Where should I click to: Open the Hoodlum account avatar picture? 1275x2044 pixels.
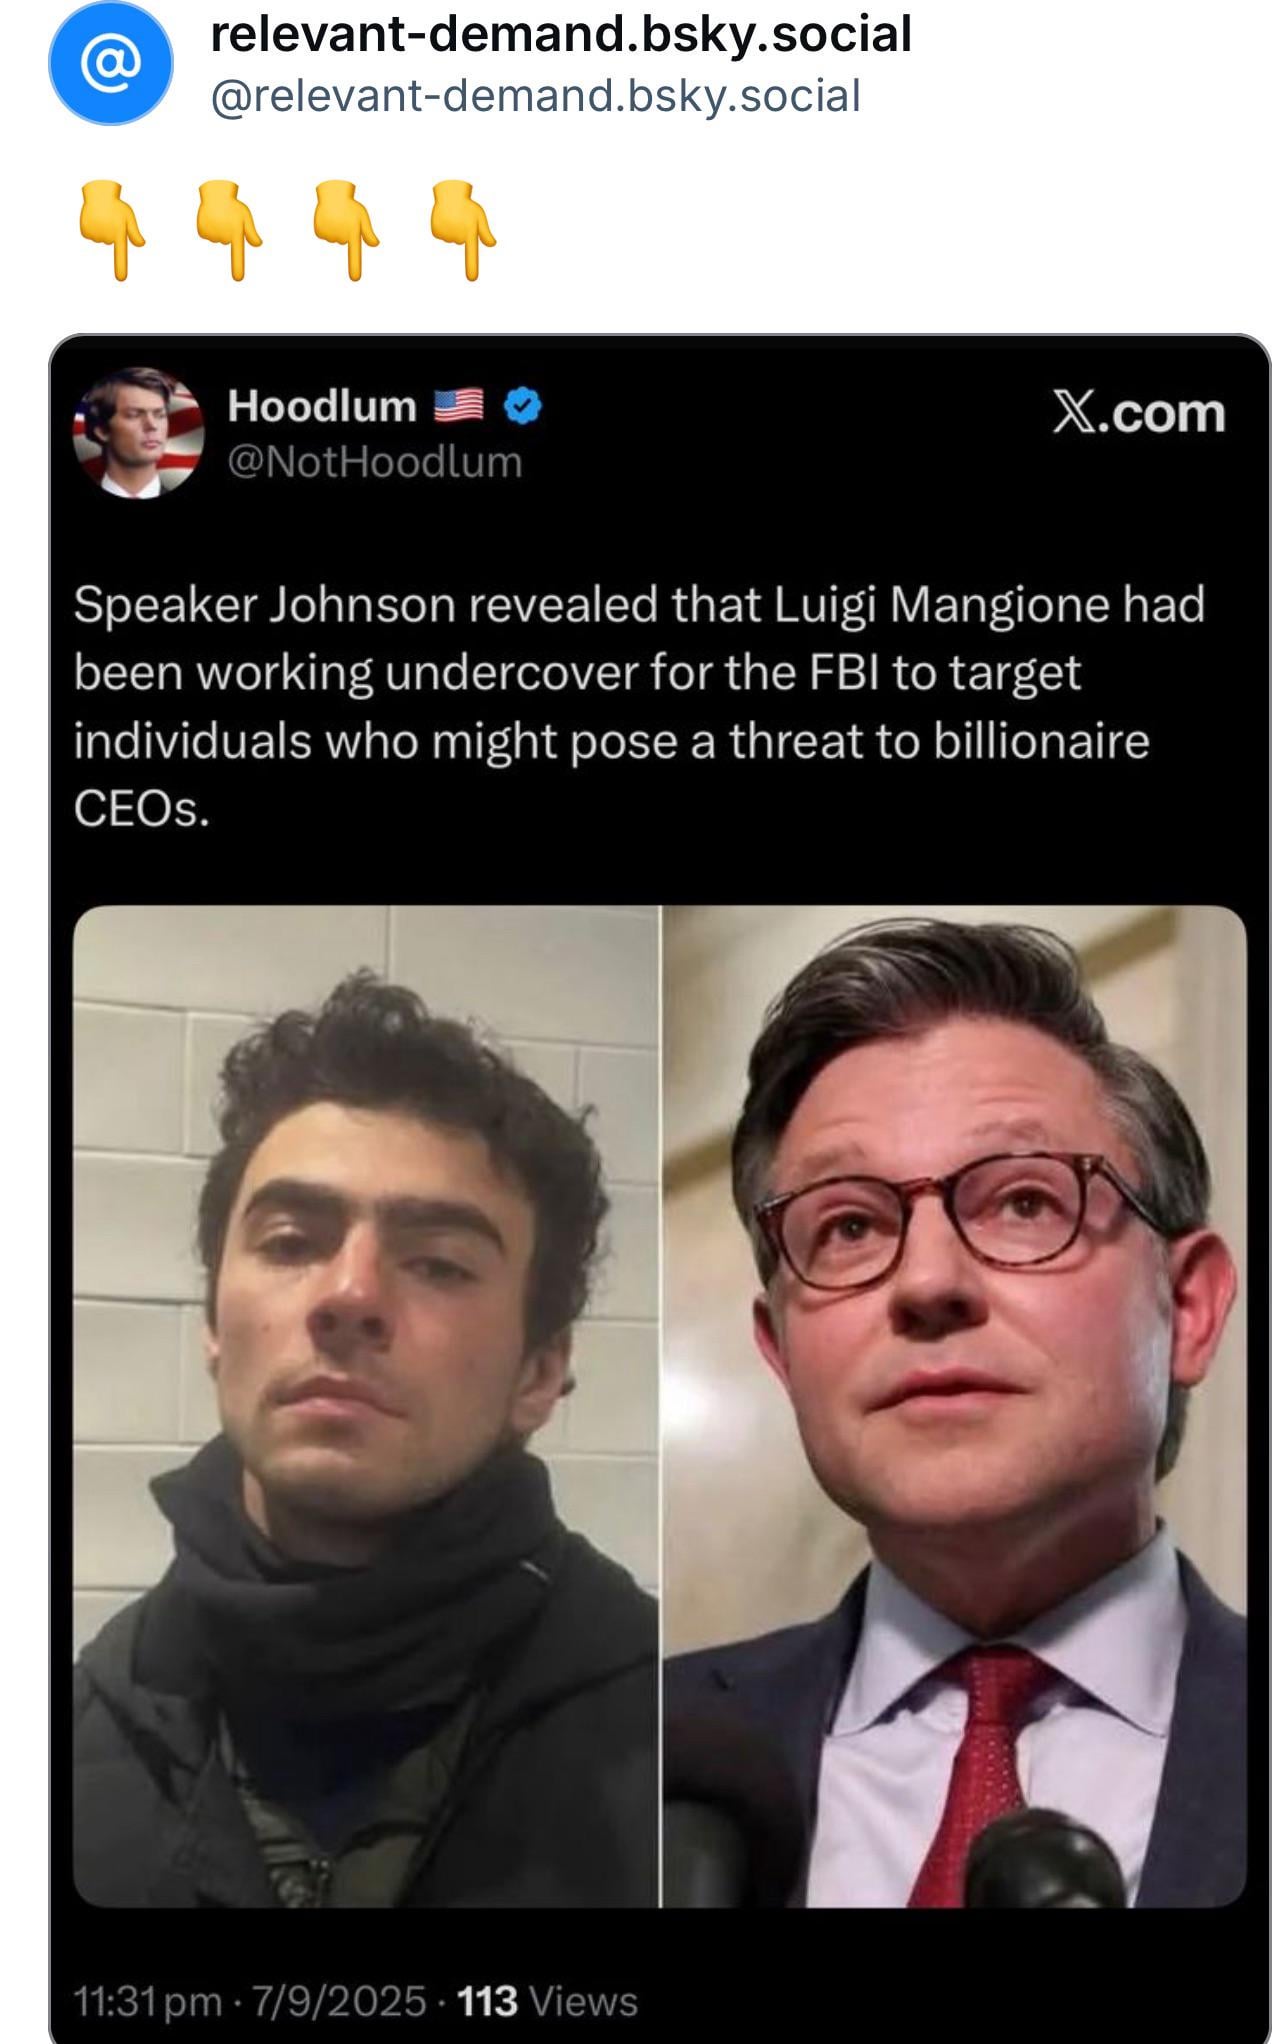(138, 433)
